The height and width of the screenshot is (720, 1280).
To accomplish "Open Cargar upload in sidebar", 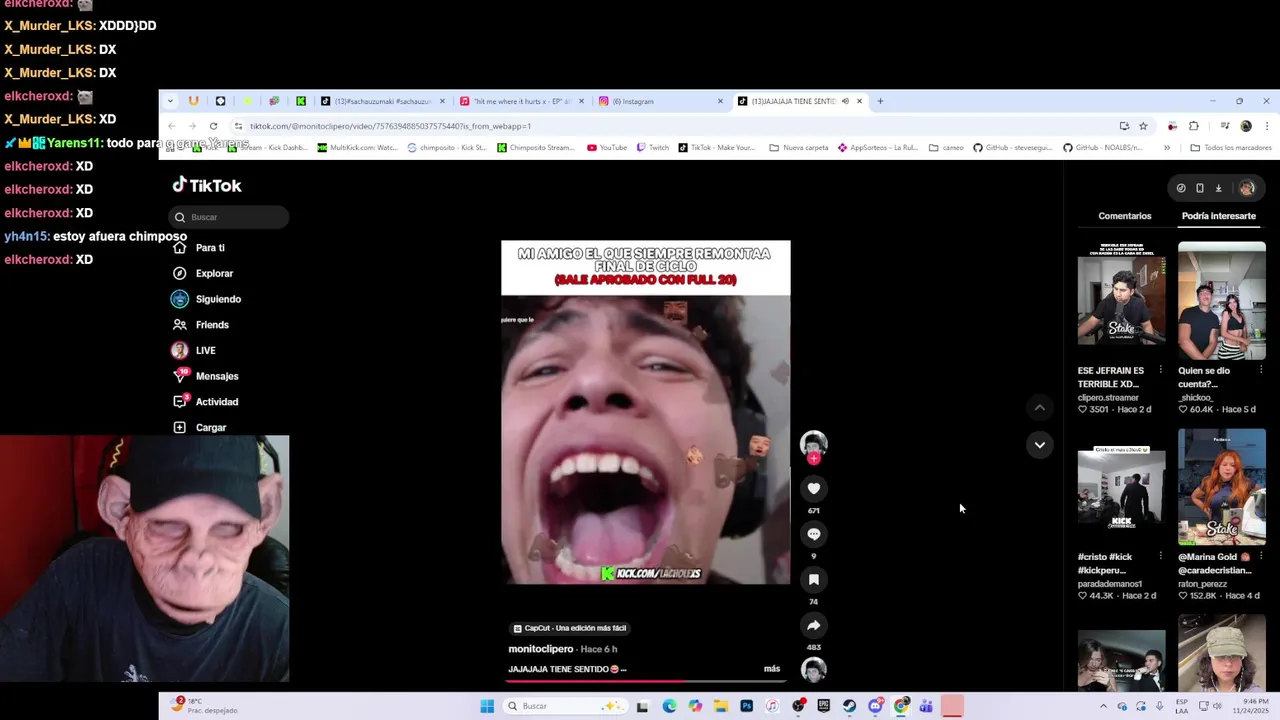I will 199,427.
